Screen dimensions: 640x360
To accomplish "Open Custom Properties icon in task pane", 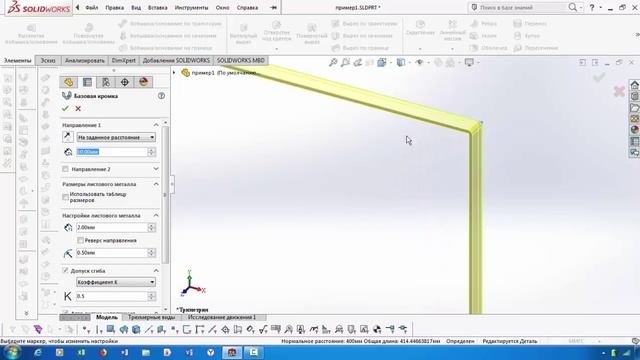I will coord(635,141).
